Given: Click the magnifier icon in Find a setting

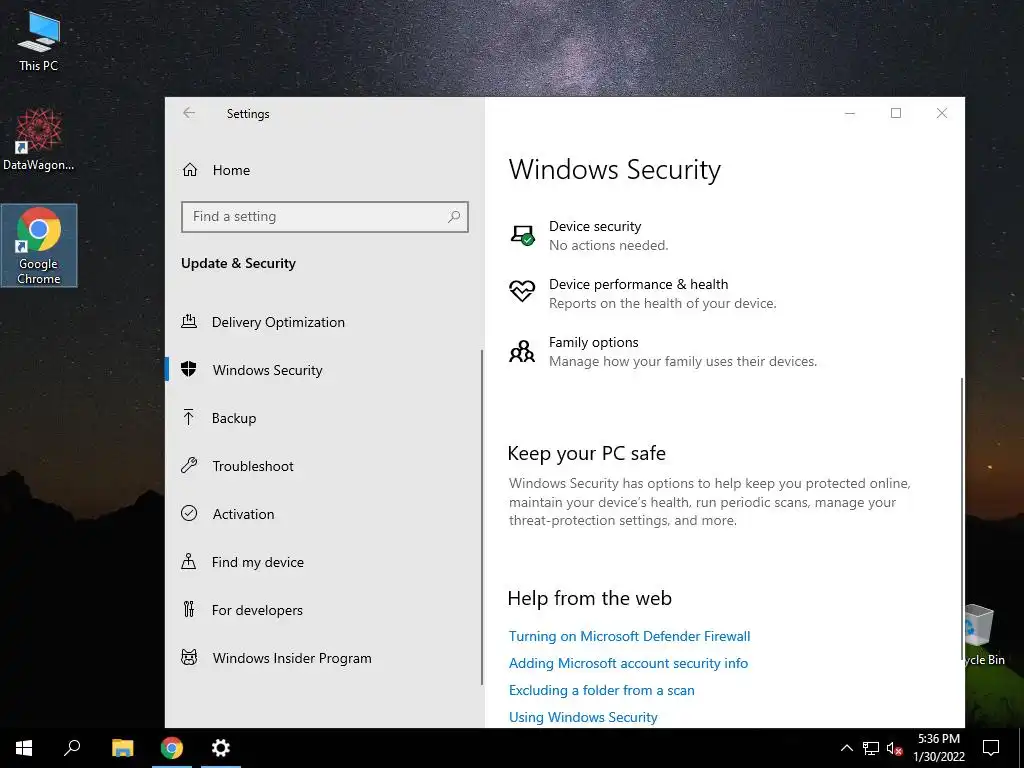Looking at the screenshot, I should [x=454, y=216].
